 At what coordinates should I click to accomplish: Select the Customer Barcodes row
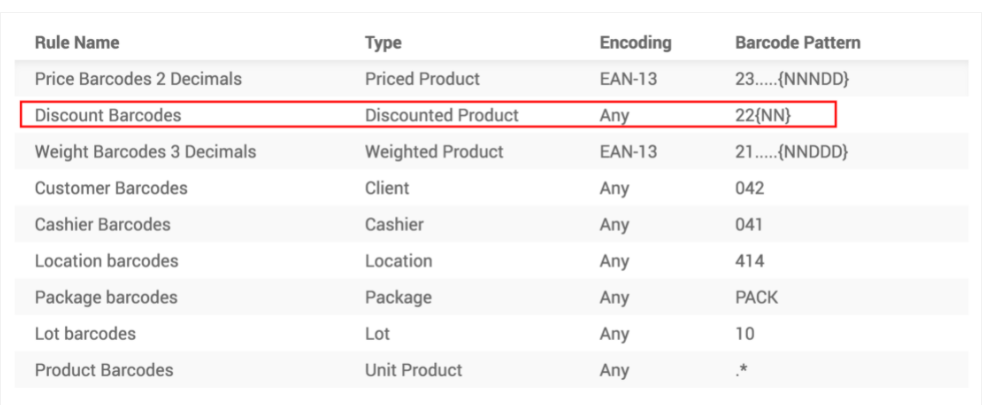pyautogui.click(x=491, y=188)
